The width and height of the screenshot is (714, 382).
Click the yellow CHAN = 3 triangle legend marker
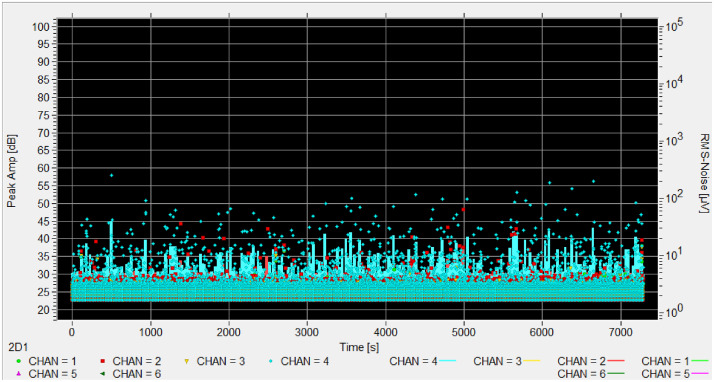pos(187,362)
